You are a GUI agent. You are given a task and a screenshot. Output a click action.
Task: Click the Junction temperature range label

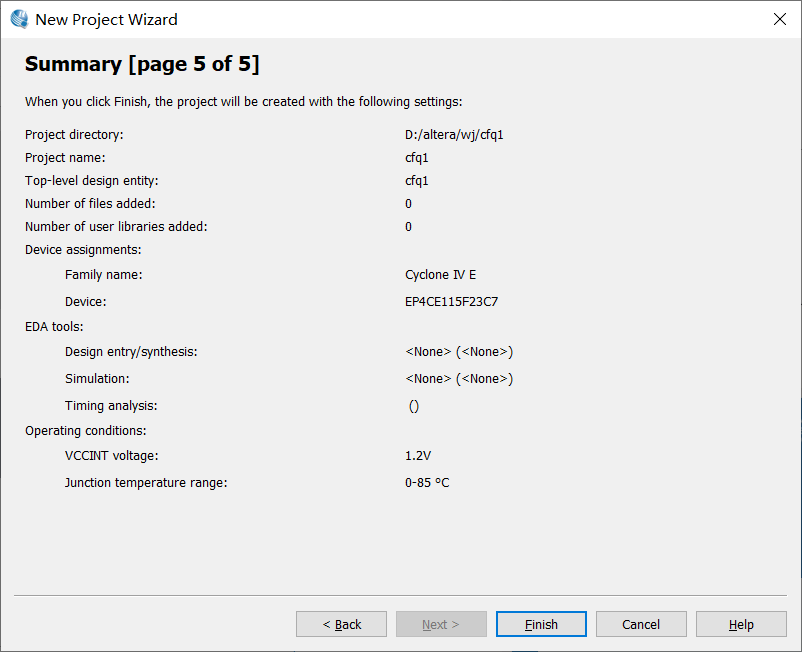point(146,483)
